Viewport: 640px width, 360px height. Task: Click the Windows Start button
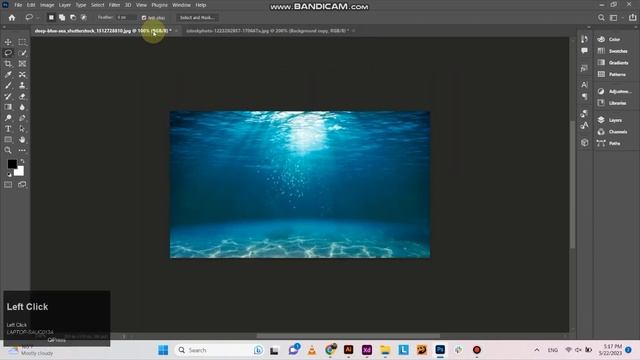click(x=163, y=350)
